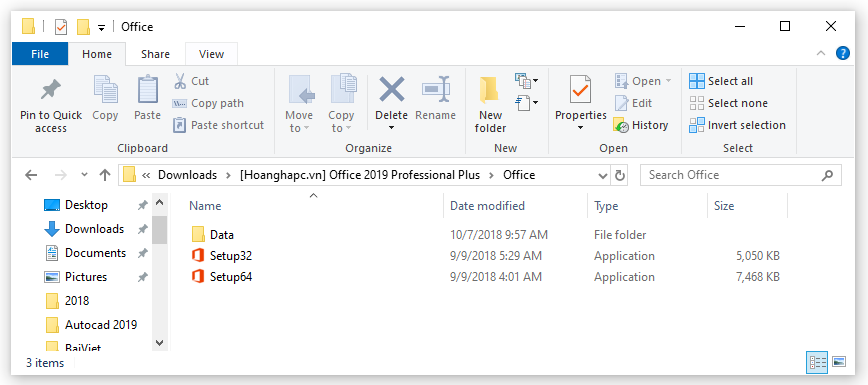Click the Edit command in ribbon
Screen dimensions: 868x385
(x=634, y=103)
